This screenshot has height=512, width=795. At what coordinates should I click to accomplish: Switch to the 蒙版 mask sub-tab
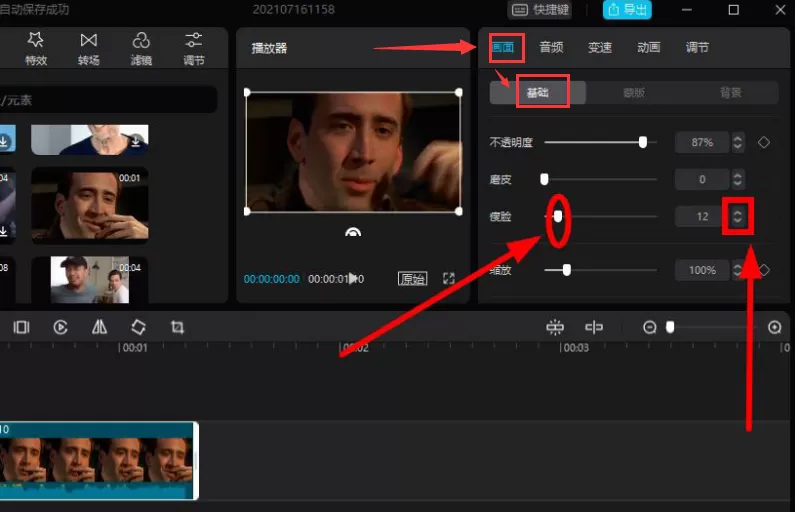tap(634, 93)
